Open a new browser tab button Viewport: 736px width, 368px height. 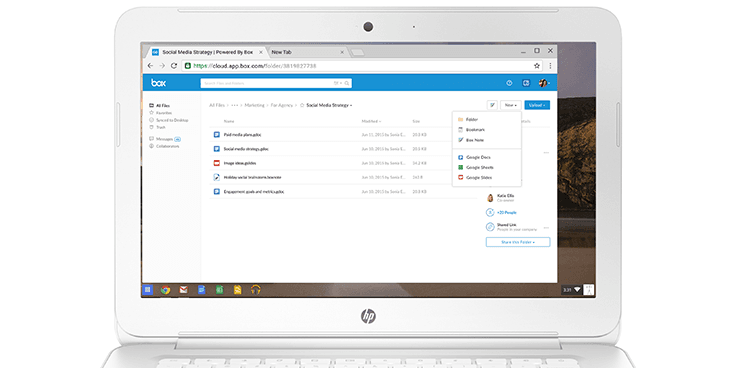(358, 53)
